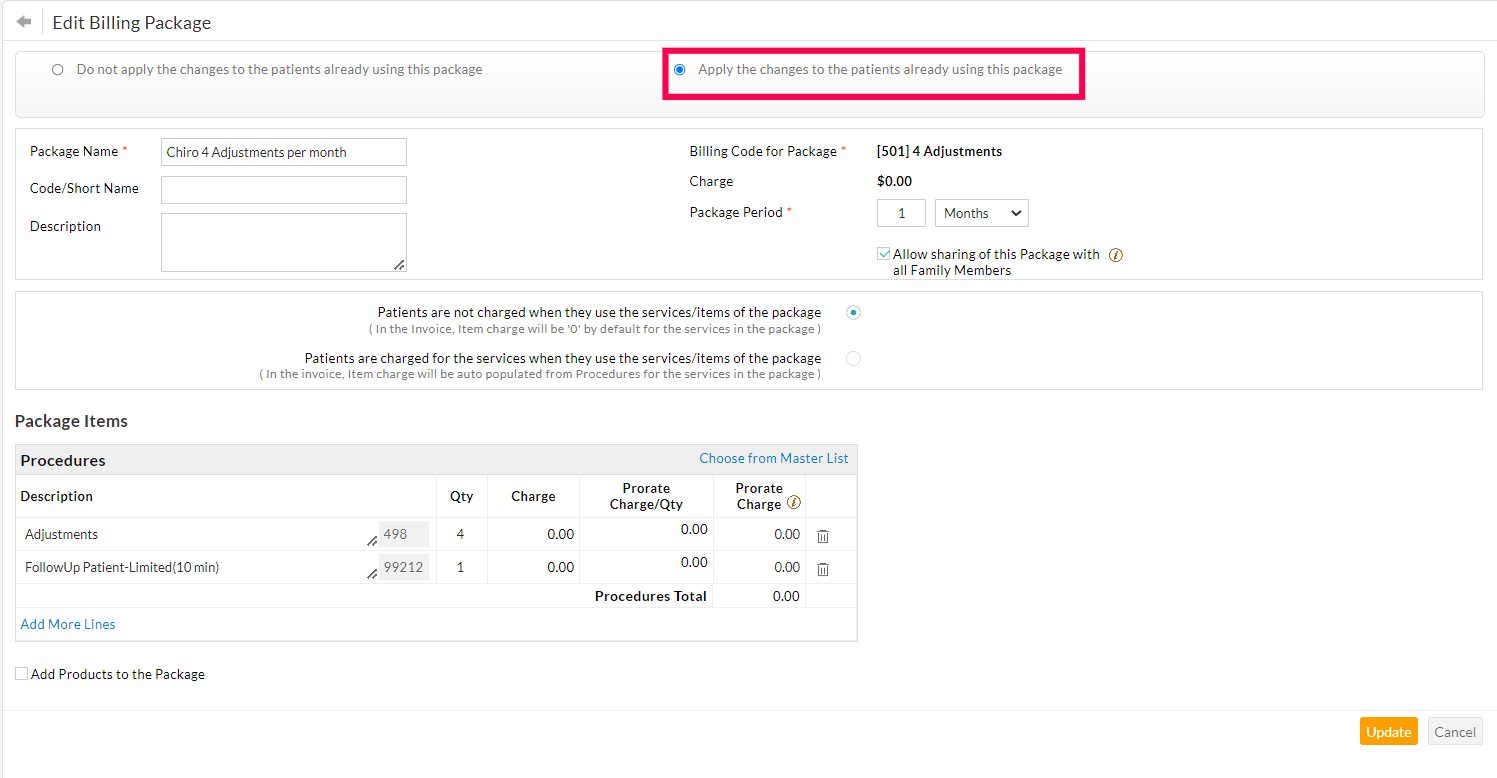Select Apply changes to patients using this package

680,69
